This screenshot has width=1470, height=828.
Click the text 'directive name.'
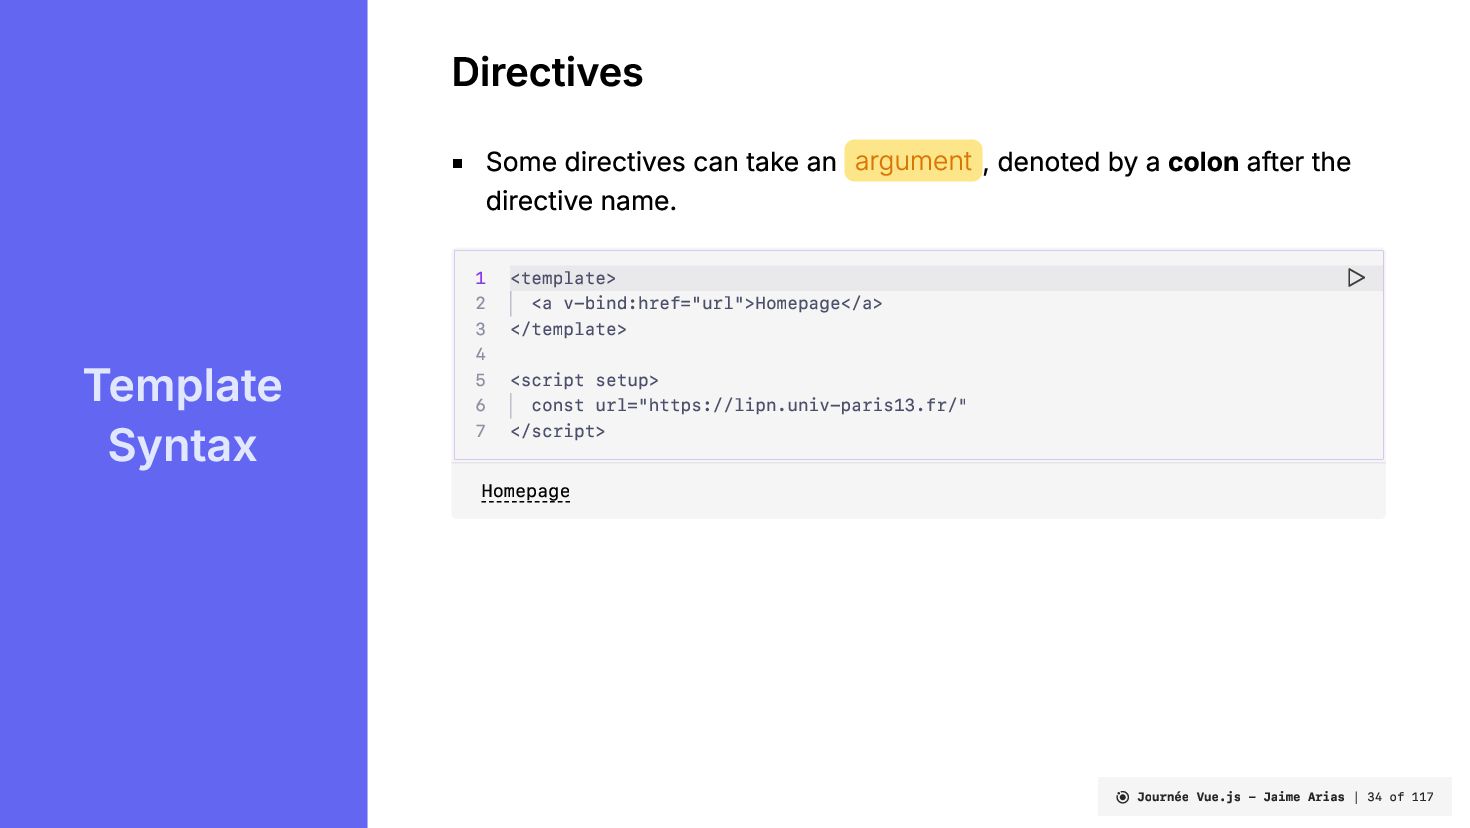pos(581,201)
